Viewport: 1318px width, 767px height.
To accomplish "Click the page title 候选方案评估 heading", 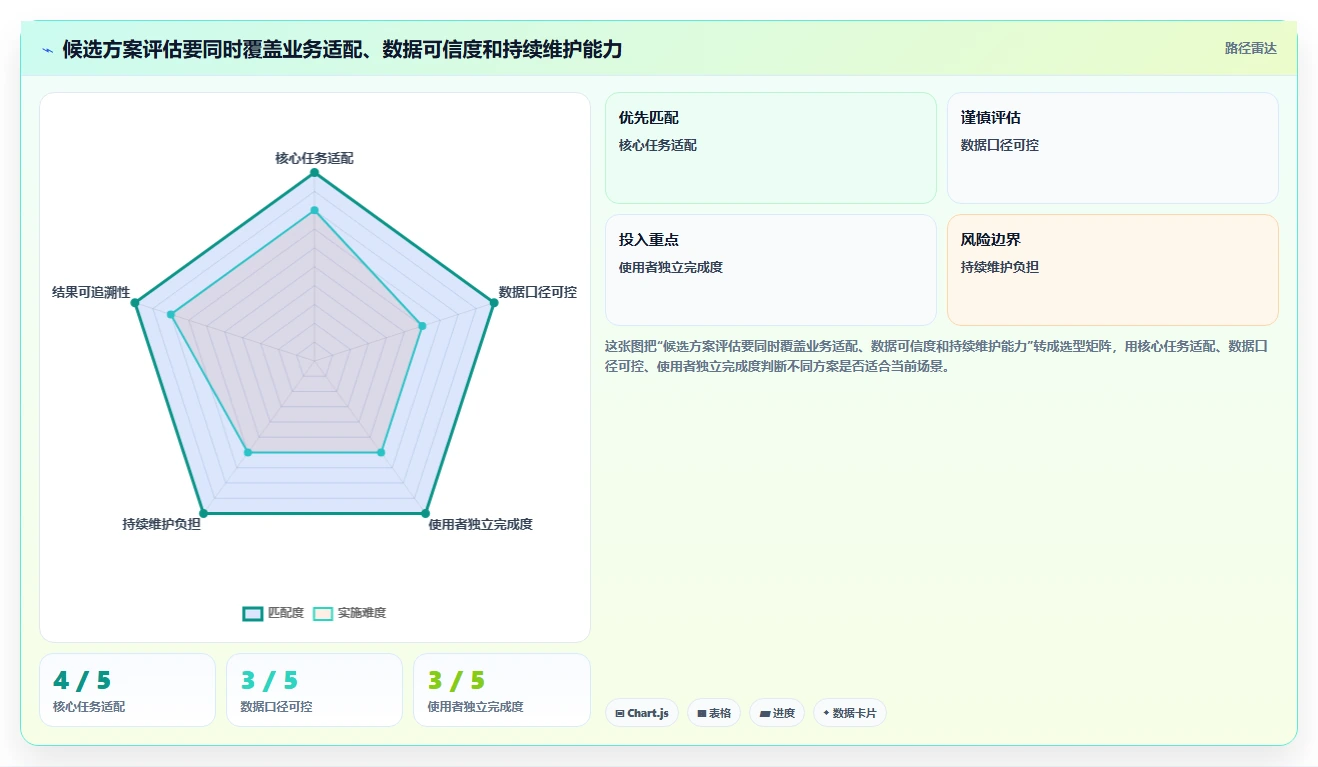I will (x=342, y=49).
